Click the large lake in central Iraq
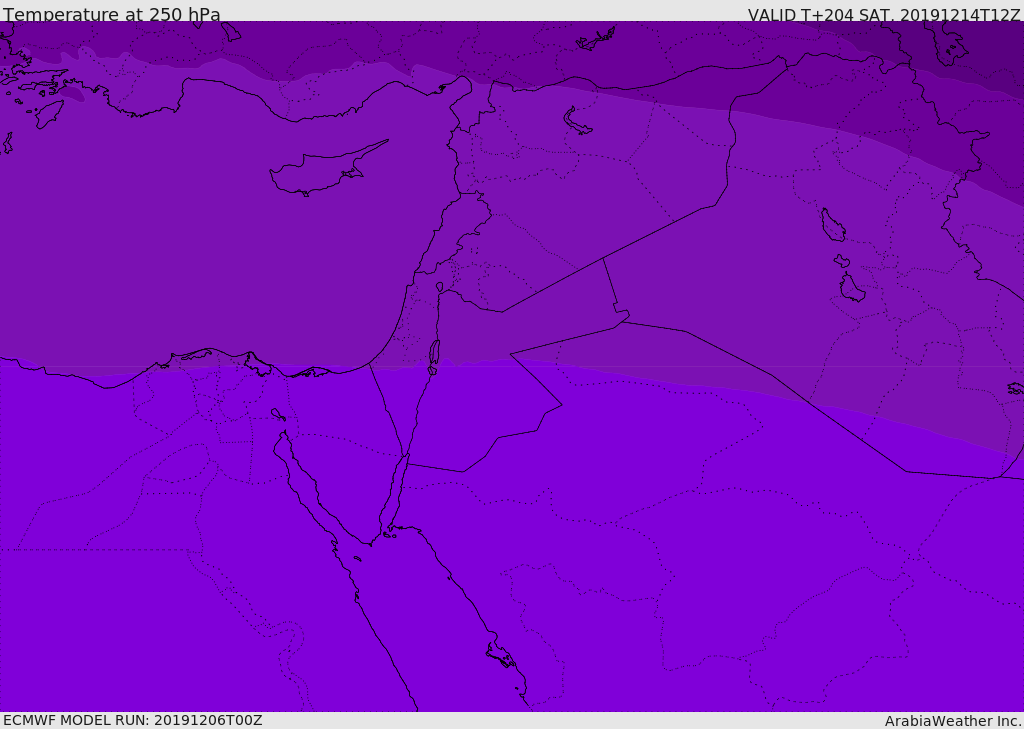The width and height of the screenshot is (1024, 729). (x=833, y=225)
